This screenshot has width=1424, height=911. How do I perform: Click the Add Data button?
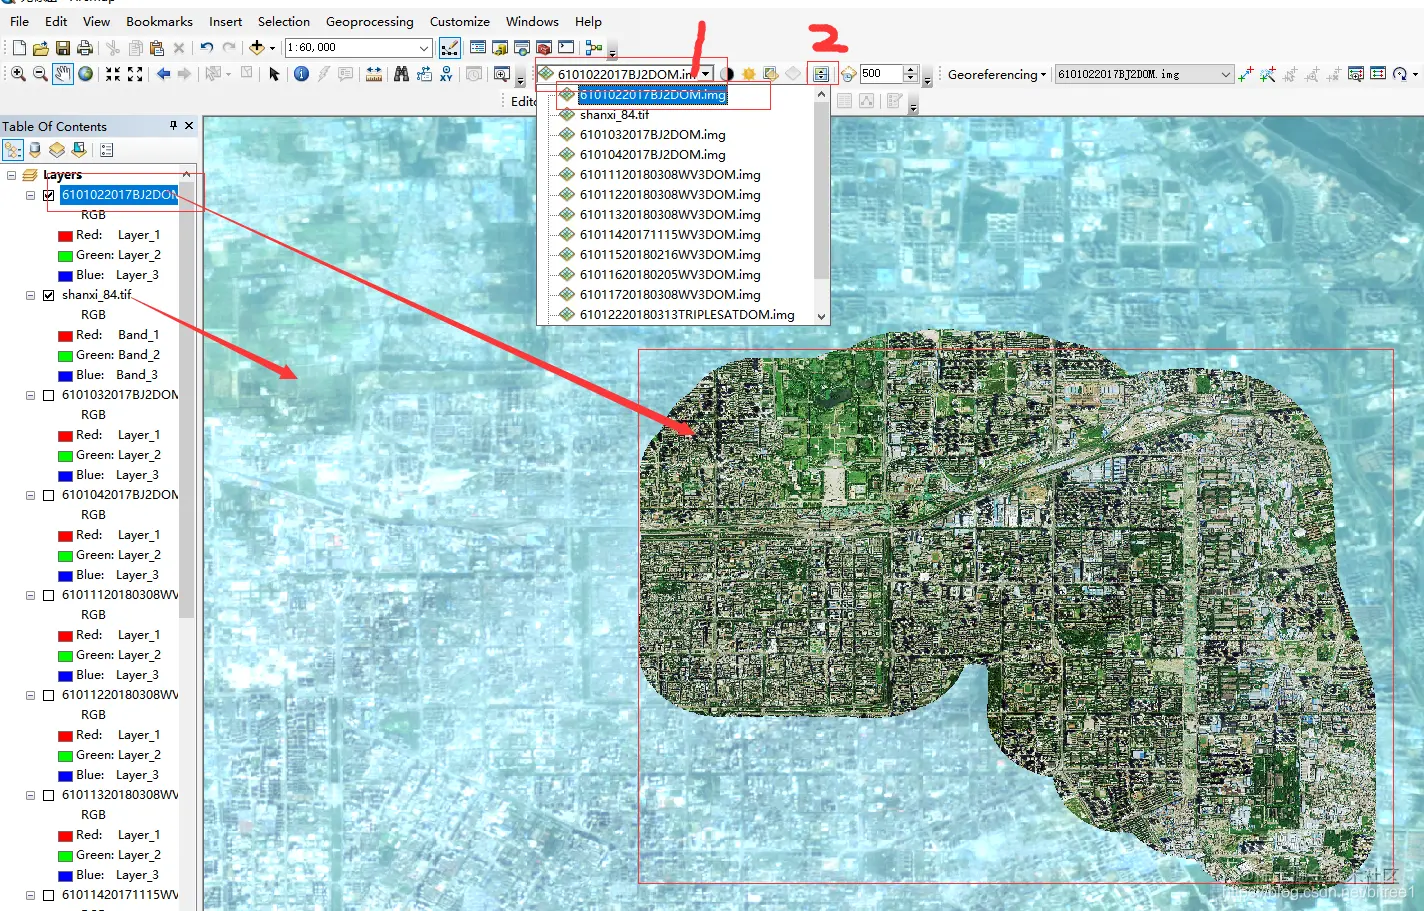(257, 47)
